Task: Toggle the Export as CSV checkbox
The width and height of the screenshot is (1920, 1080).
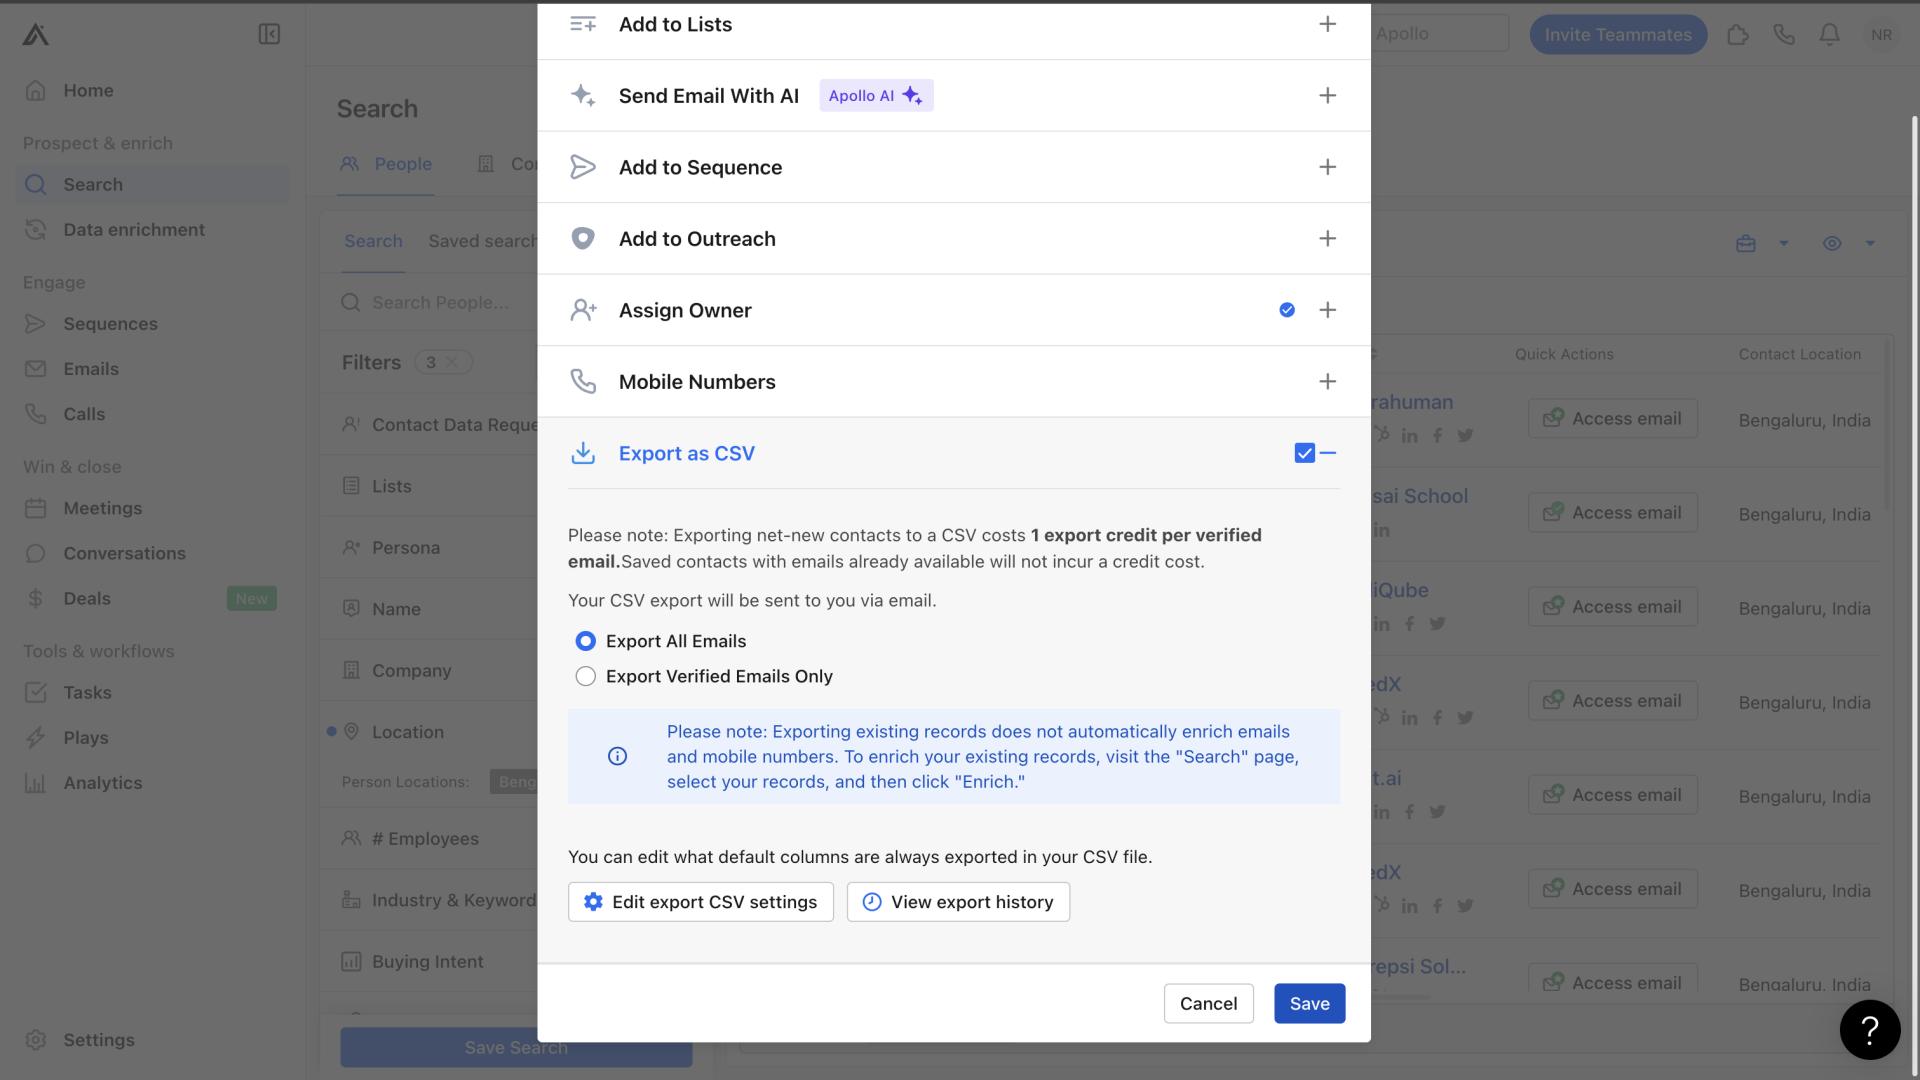Action: coord(1303,452)
